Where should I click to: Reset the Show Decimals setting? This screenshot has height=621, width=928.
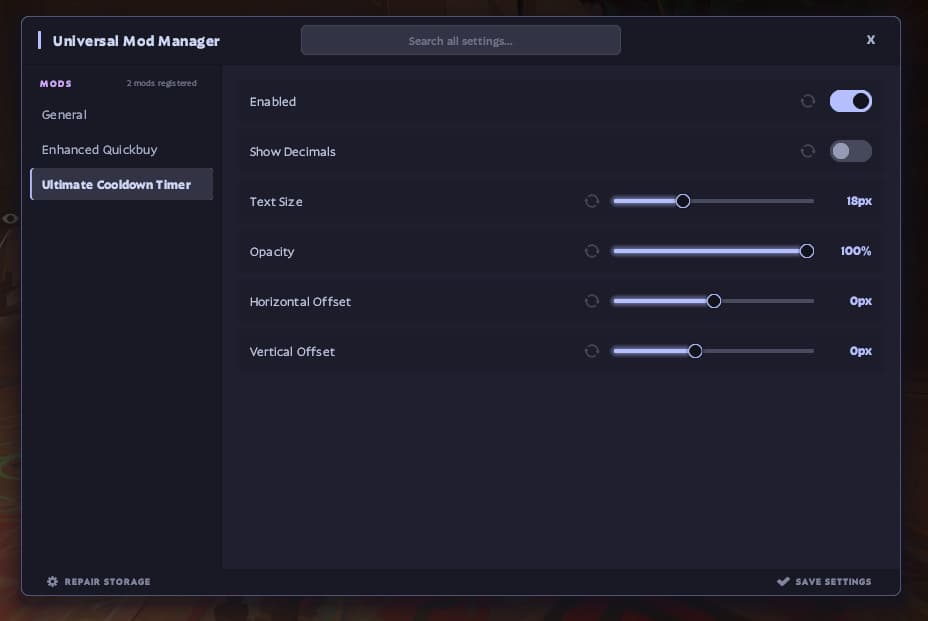[x=807, y=151]
